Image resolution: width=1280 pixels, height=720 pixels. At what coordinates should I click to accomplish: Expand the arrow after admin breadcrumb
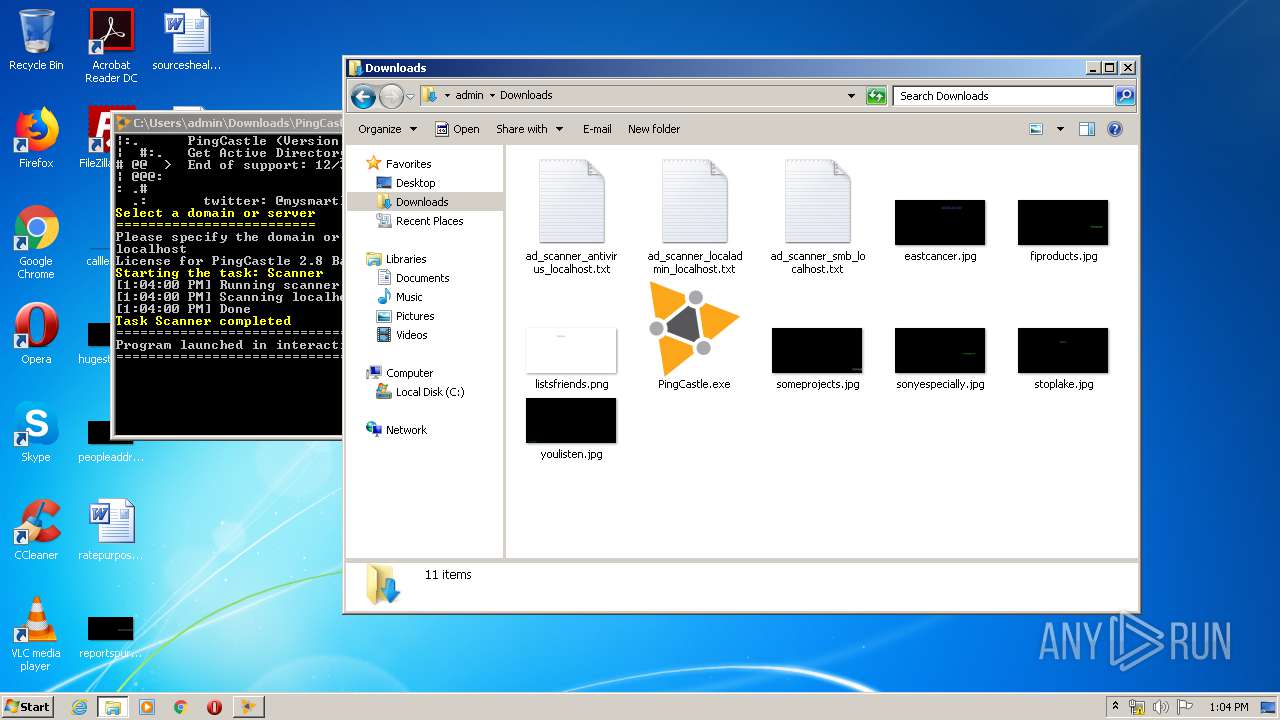492,96
